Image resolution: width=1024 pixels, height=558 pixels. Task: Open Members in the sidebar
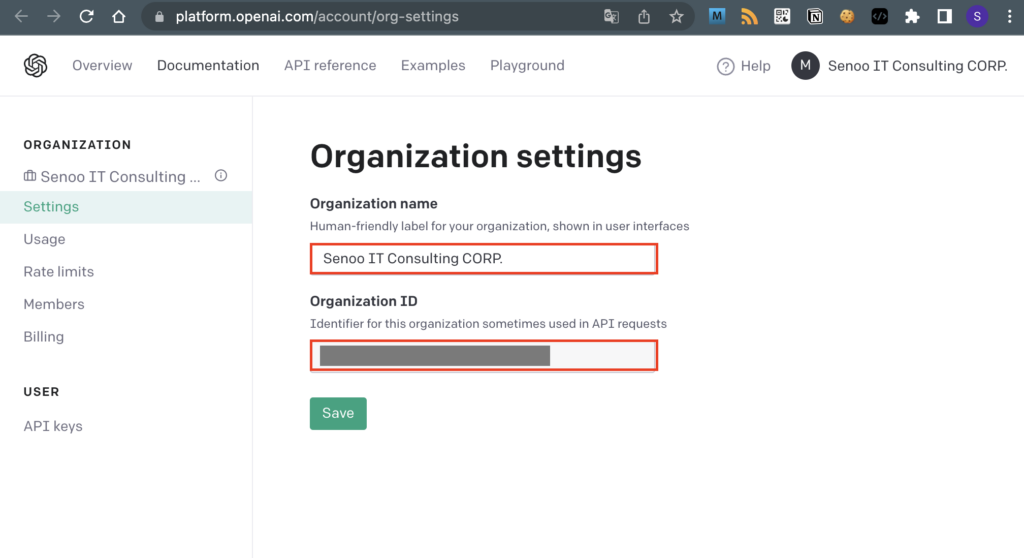pos(54,304)
